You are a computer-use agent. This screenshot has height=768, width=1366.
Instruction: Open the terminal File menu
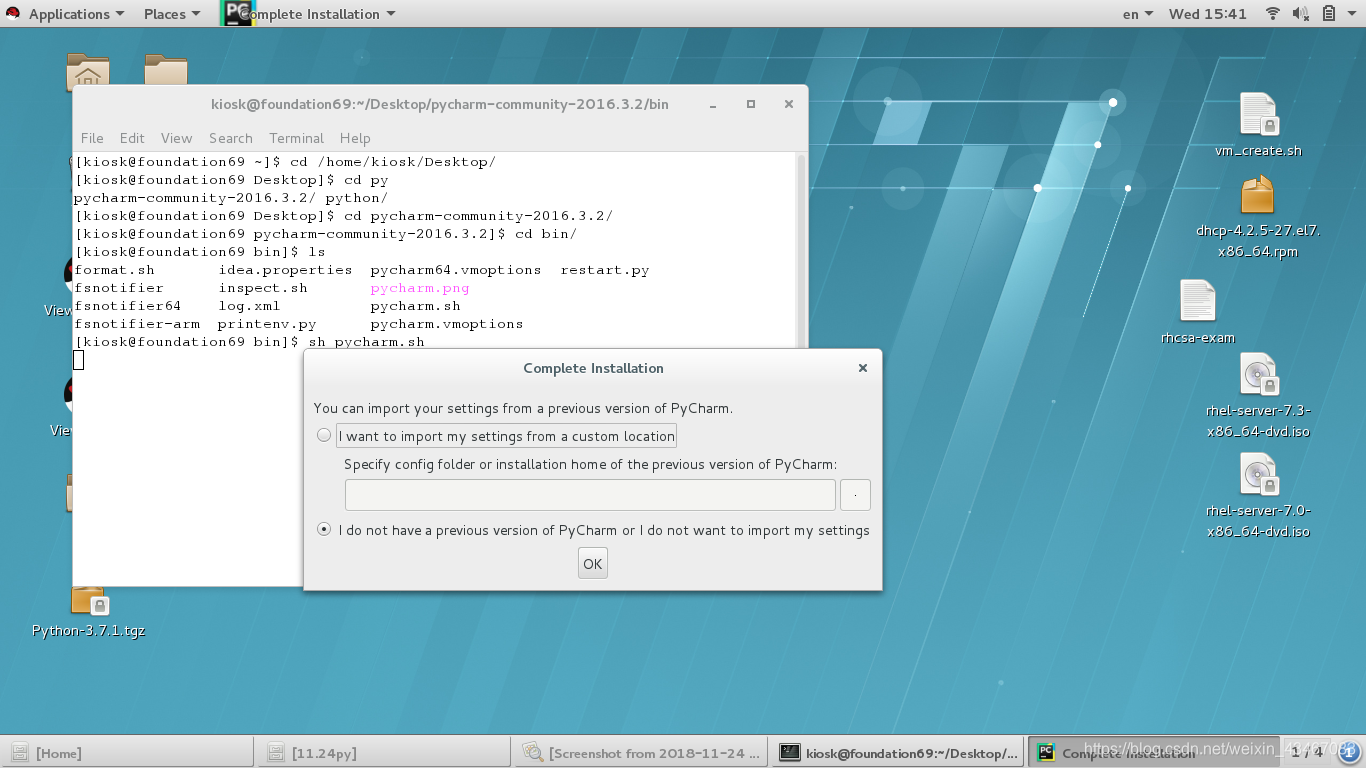pyautogui.click(x=92, y=138)
